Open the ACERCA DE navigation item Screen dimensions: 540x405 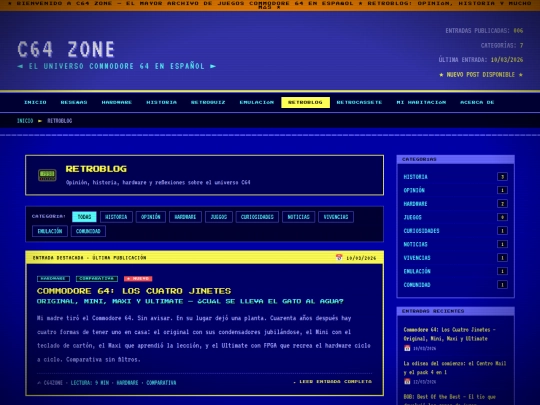477,102
